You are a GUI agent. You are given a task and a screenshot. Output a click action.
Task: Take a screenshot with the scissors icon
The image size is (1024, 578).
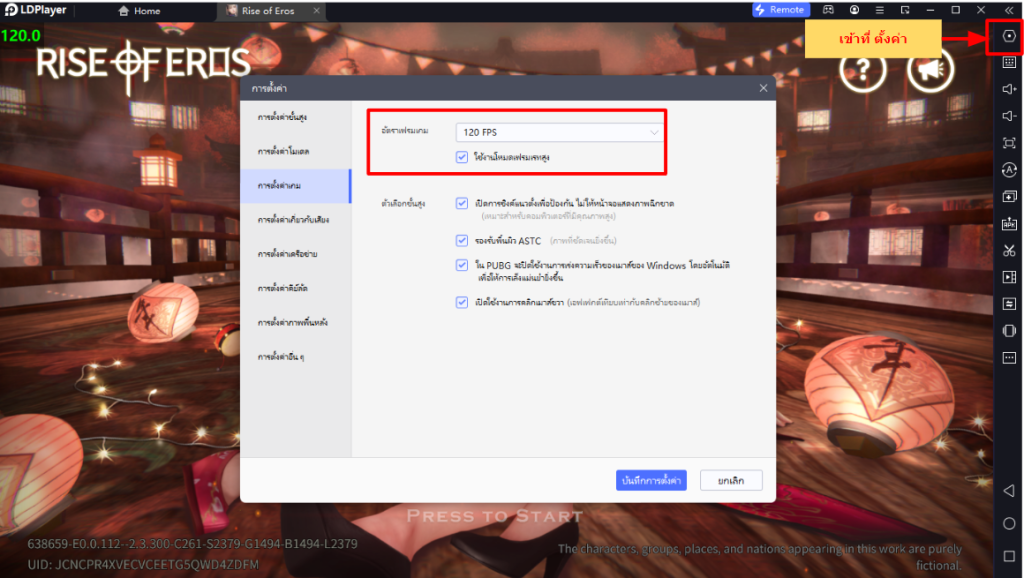pyautogui.click(x=1009, y=250)
